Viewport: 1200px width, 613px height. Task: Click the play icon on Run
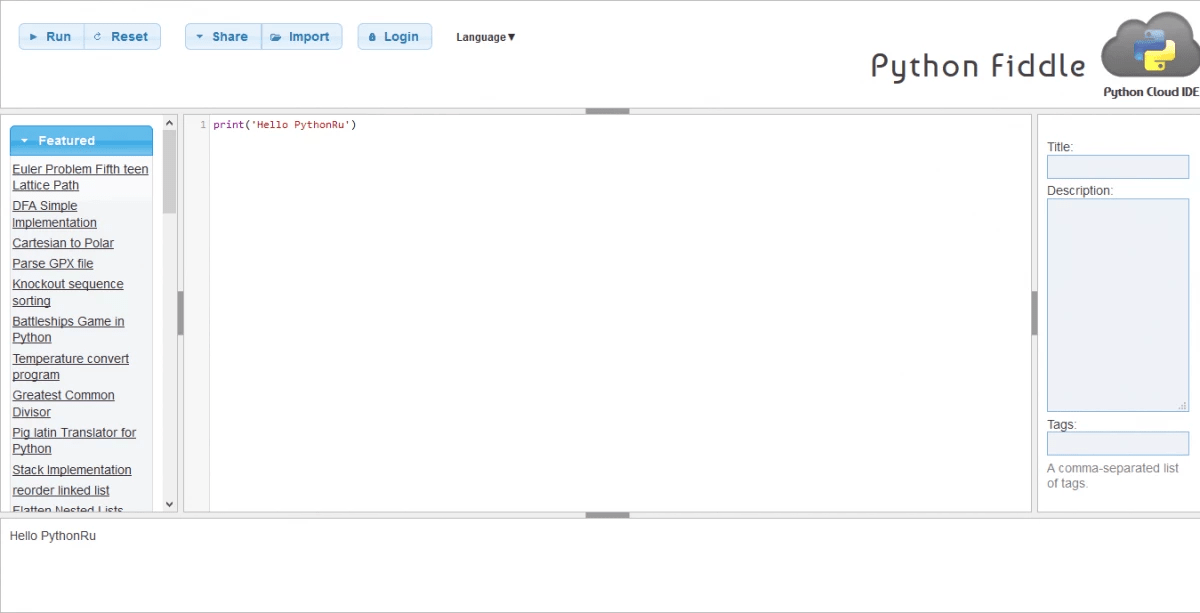[x=33, y=37]
